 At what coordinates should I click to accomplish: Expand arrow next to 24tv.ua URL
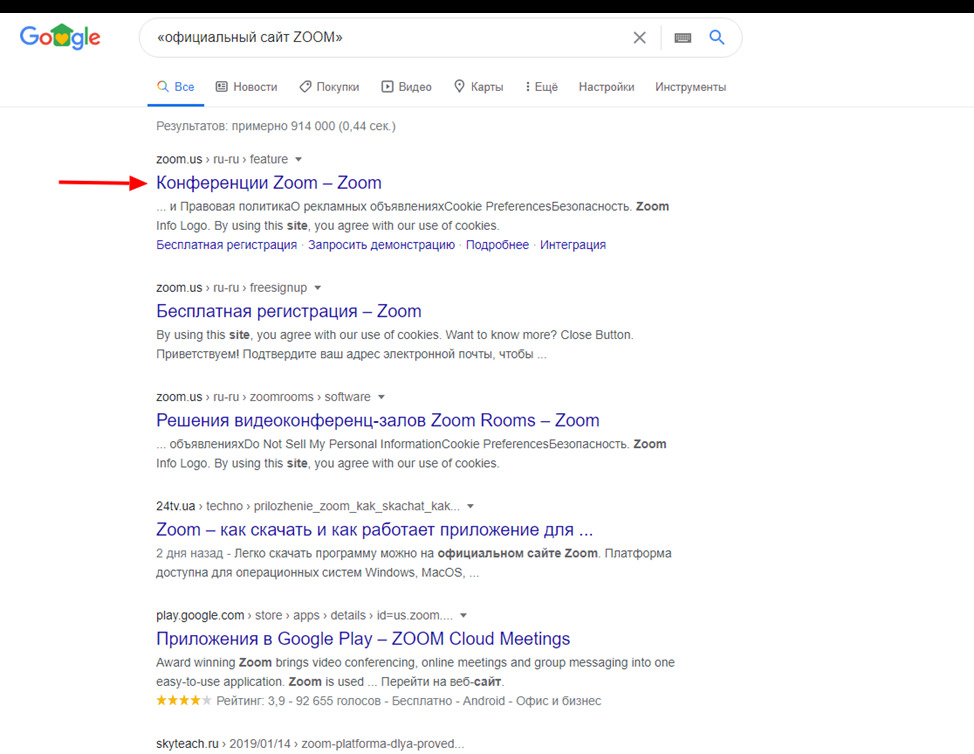pos(470,506)
